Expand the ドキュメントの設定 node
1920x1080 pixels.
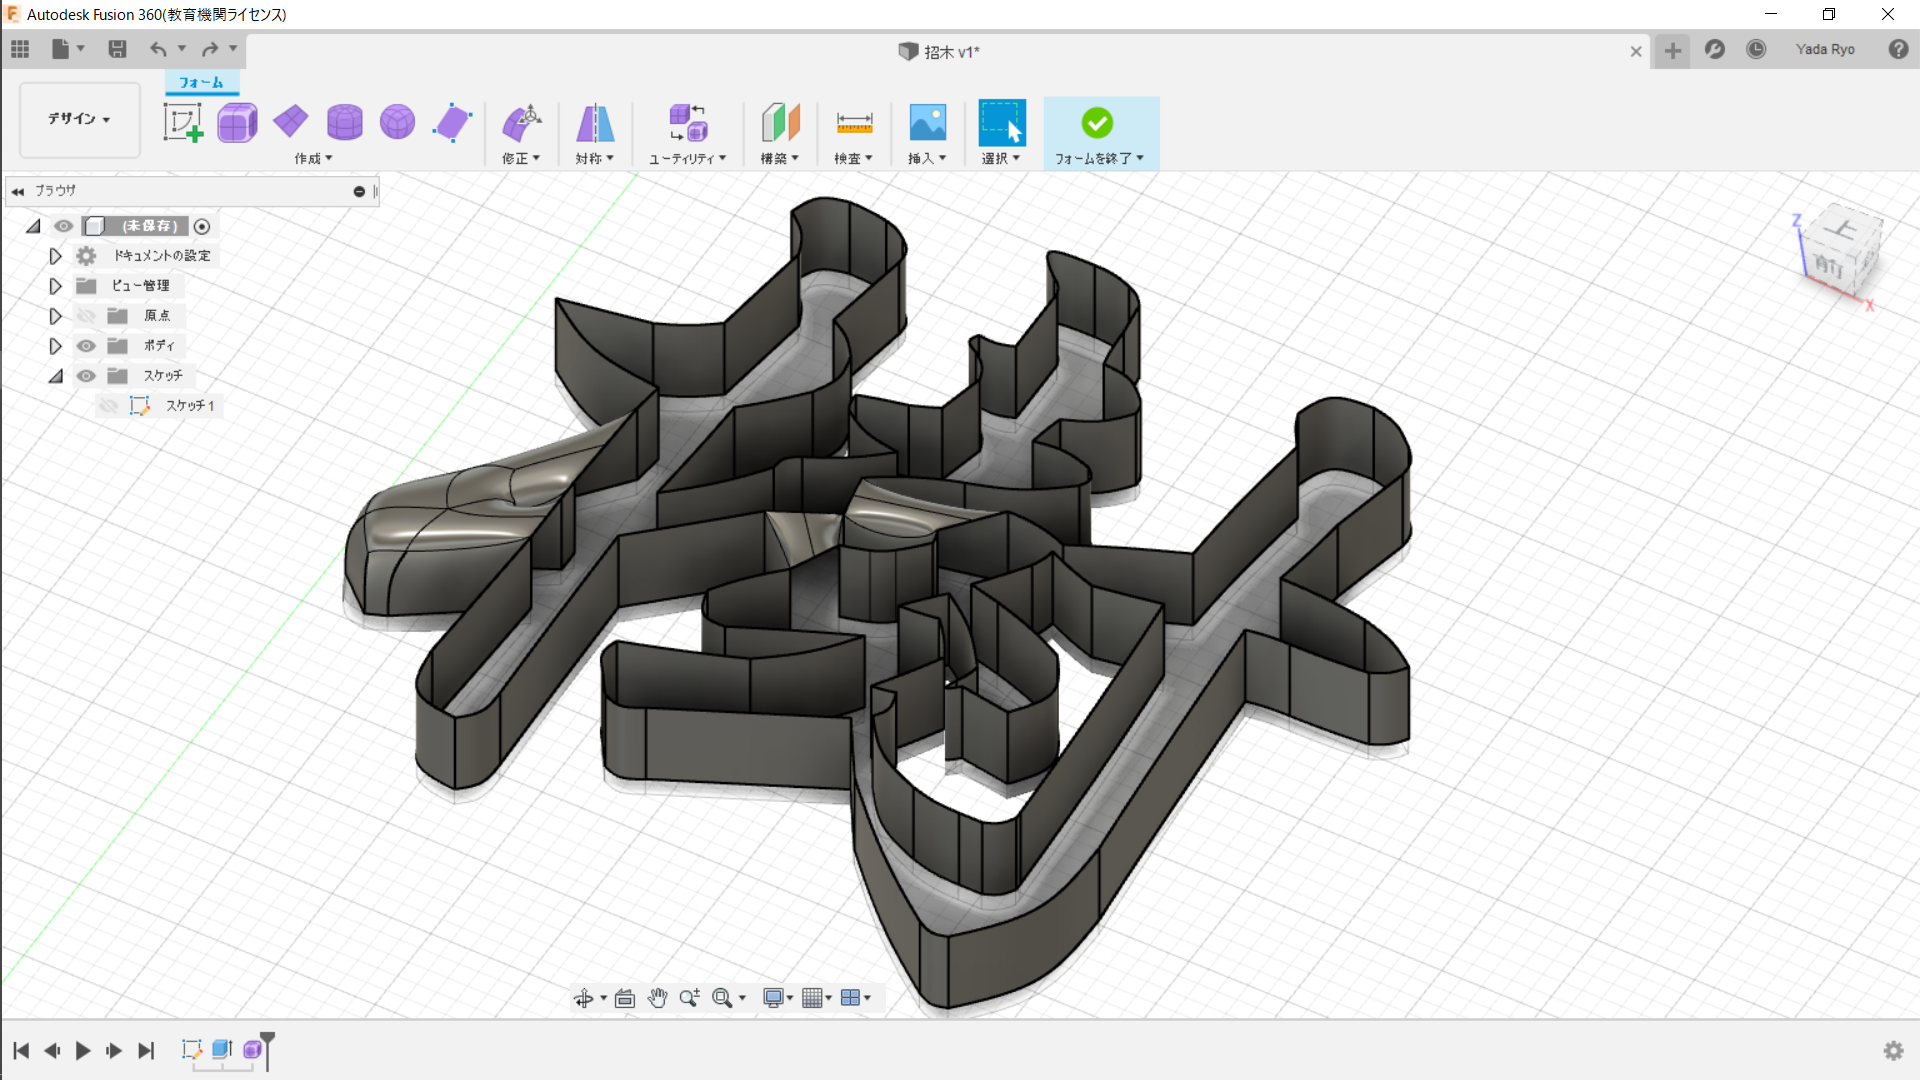pos(56,256)
